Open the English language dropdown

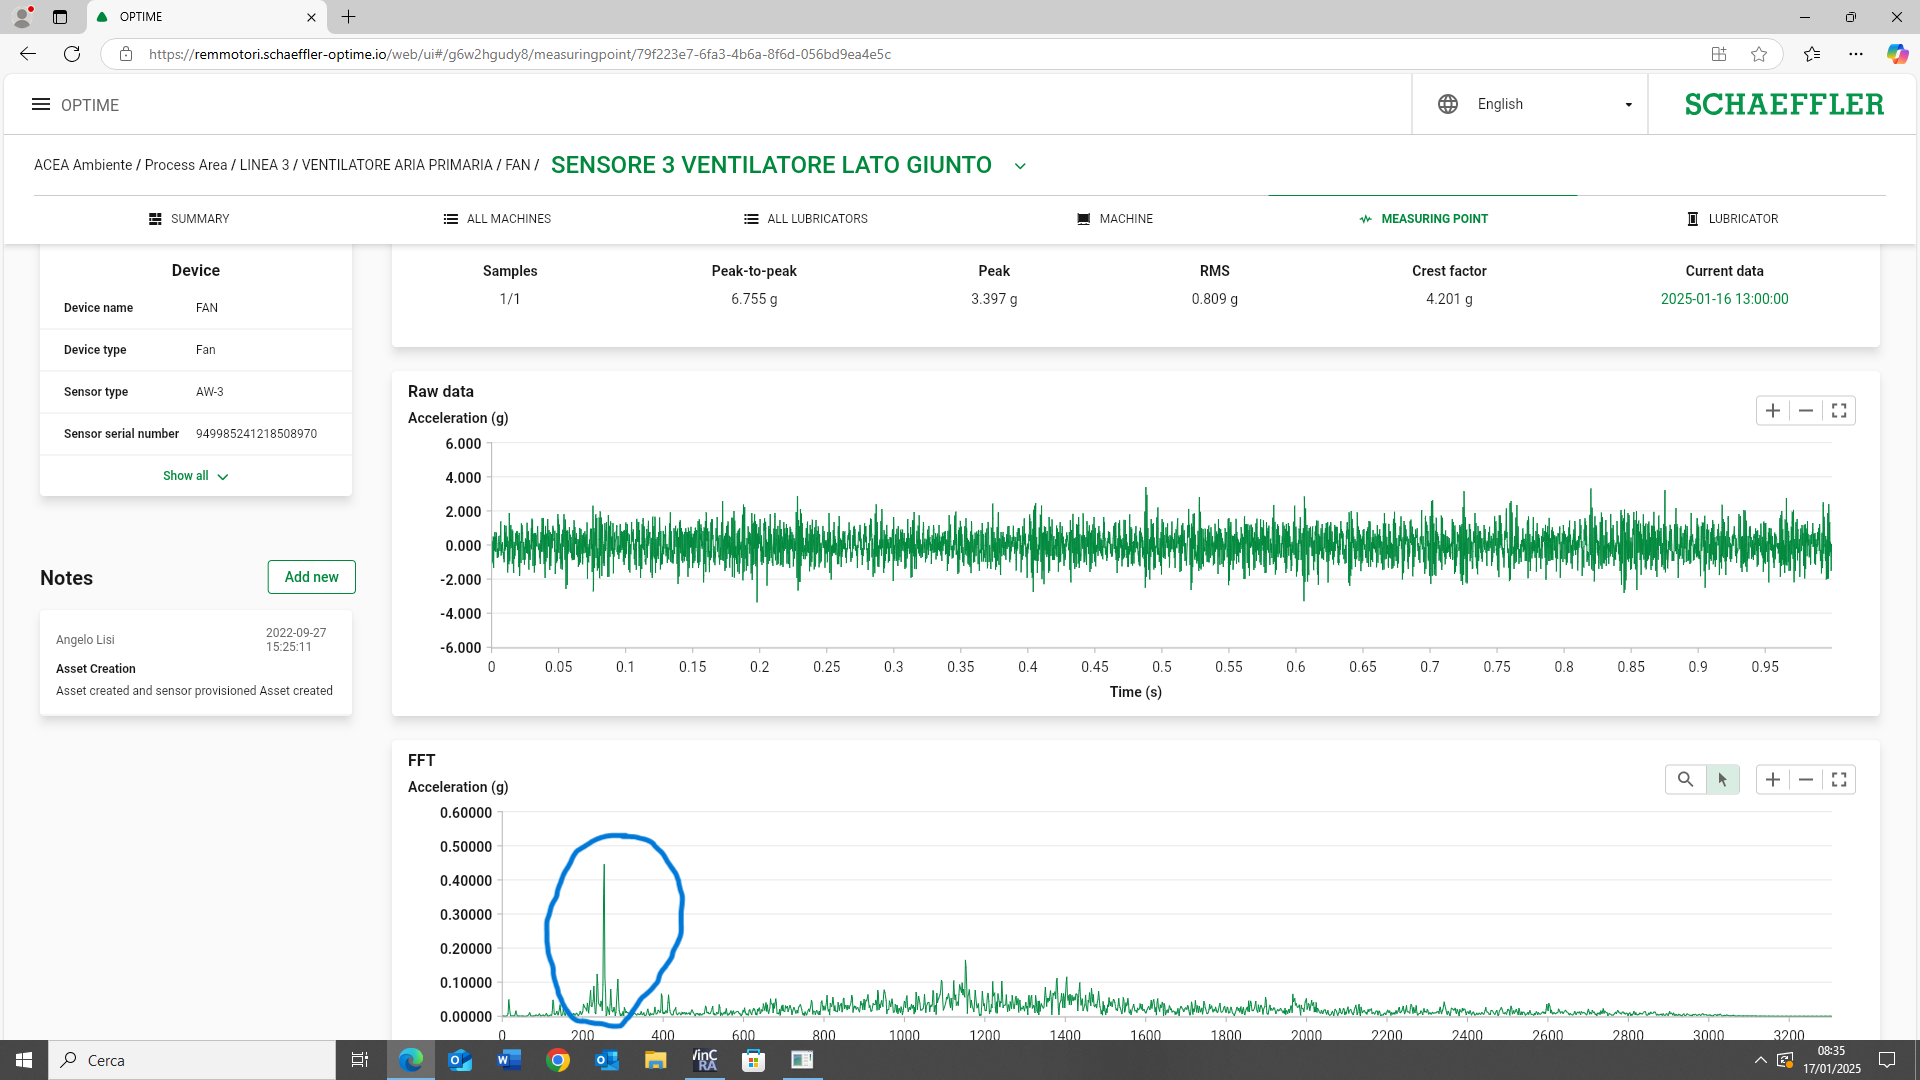(1555, 104)
